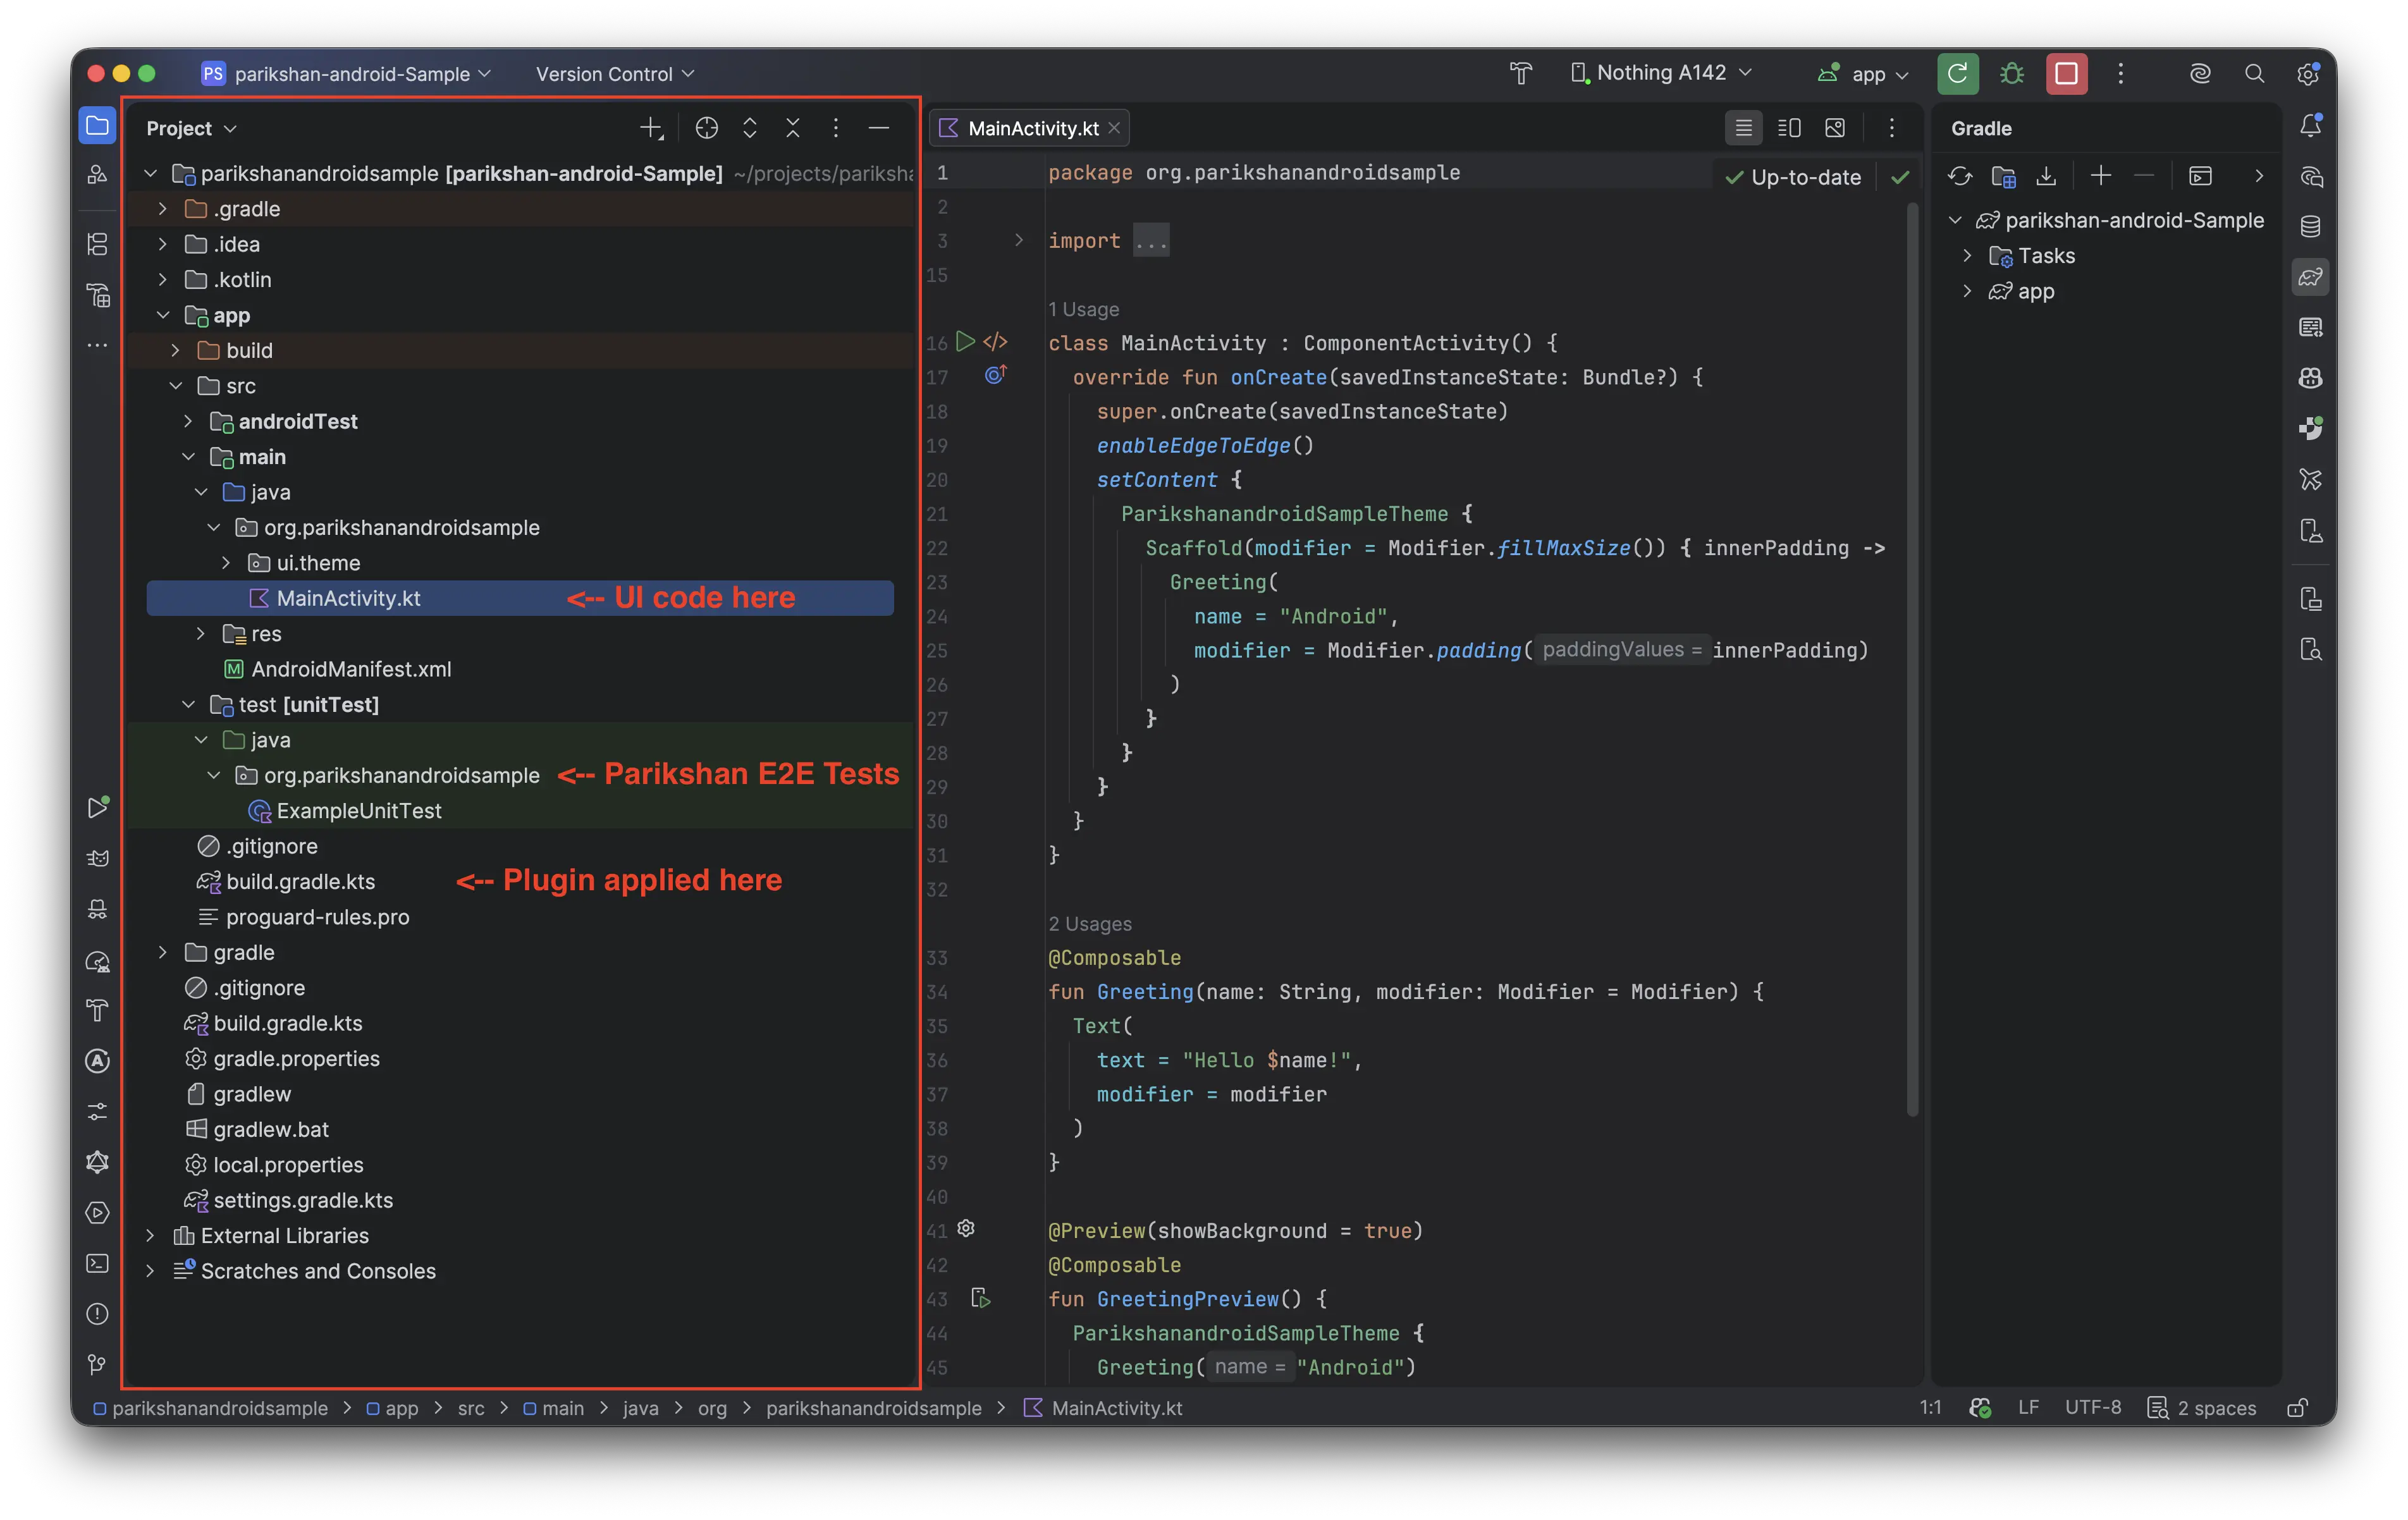Click the red Stop button
Viewport: 2408px width, 1520px height.
(x=2066, y=73)
